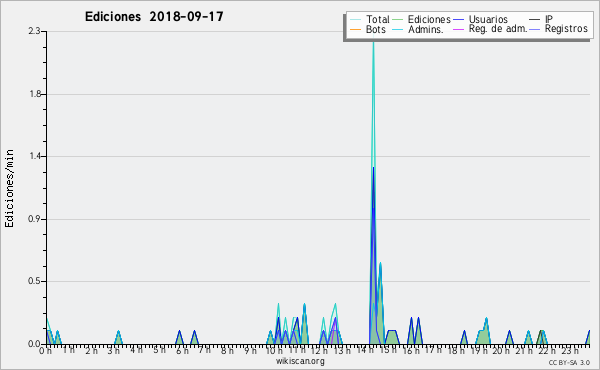Click the 'wikiscan.org' label below the chart
This screenshot has width=600, height=370.
tap(300, 361)
